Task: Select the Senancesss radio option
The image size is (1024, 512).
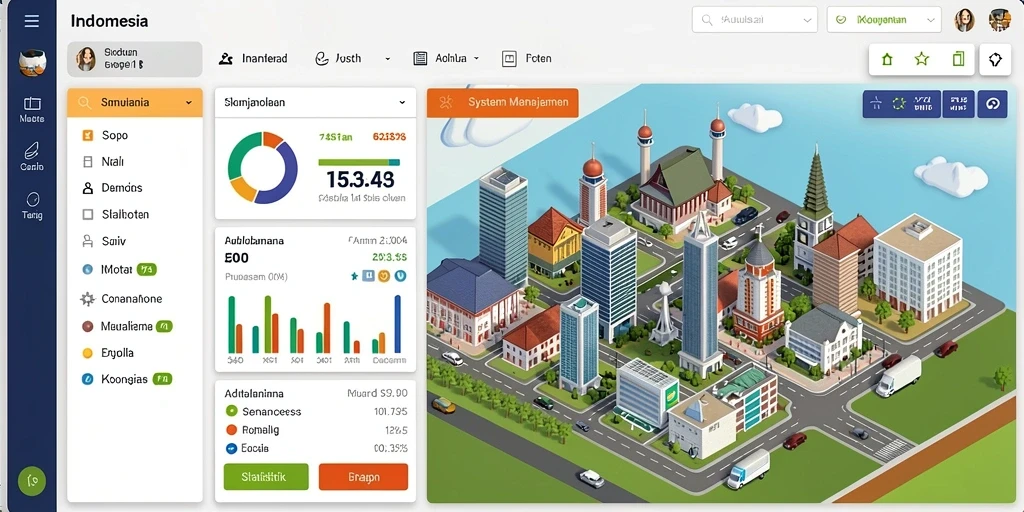Action: pyautogui.click(x=231, y=411)
